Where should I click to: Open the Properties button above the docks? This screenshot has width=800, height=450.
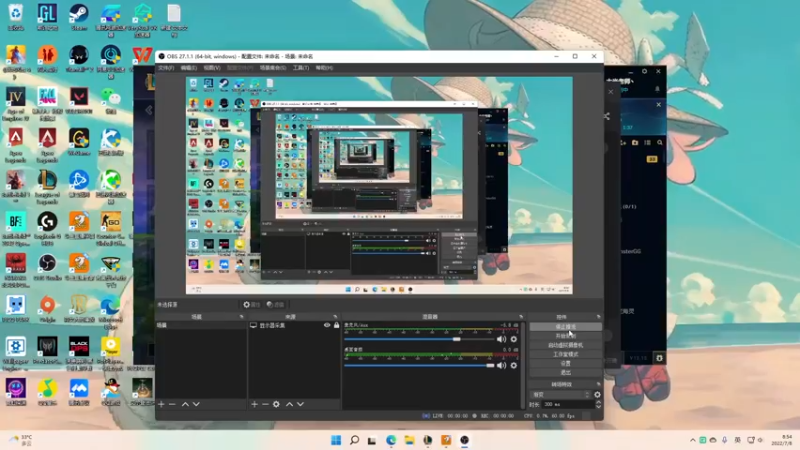click(x=252, y=305)
